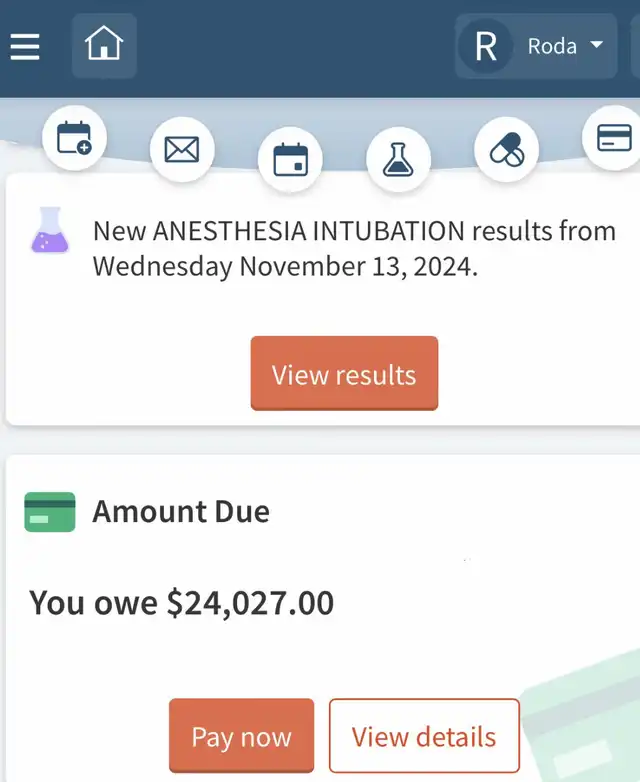The height and width of the screenshot is (782, 640).
Task: Click the green Amount Due card icon
Action: [50, 512]
